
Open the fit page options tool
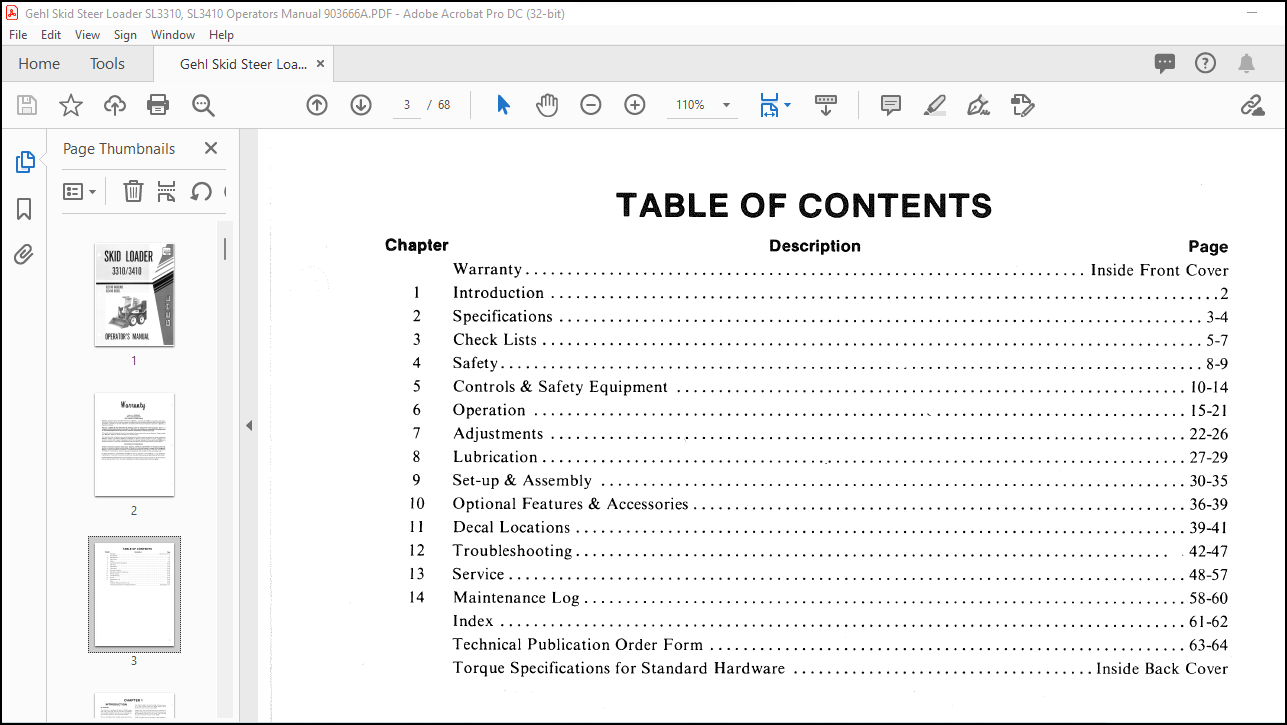point(768,105)
